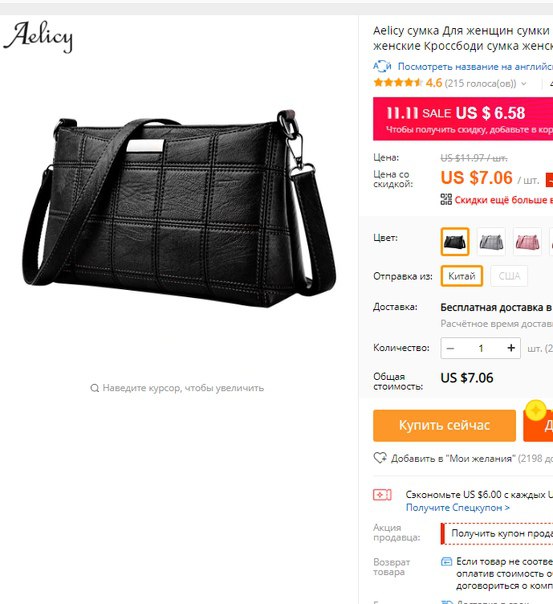
Task: Choose the pink bag color option
Action: tap(527, 242)
